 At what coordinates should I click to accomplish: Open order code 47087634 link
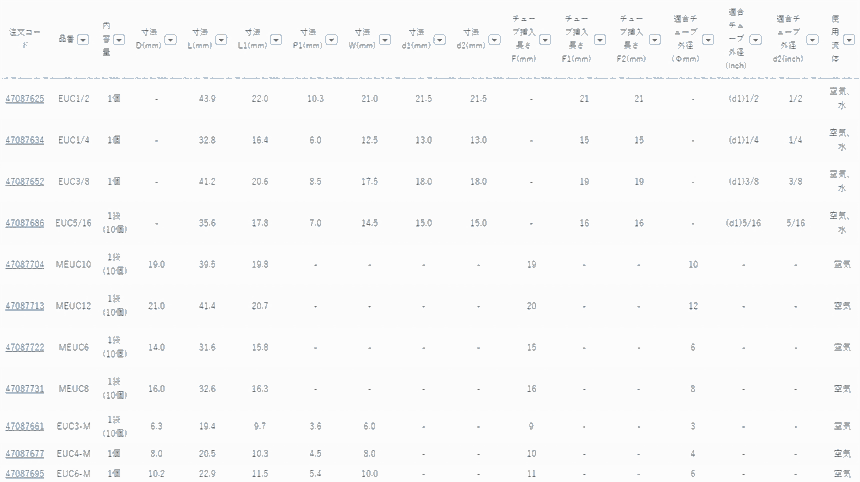(25, 140)
